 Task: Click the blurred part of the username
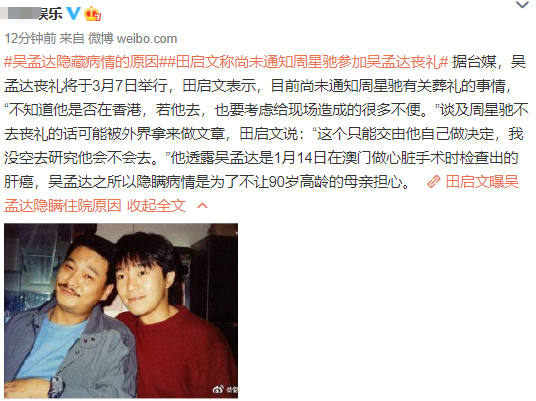(21, 14)
